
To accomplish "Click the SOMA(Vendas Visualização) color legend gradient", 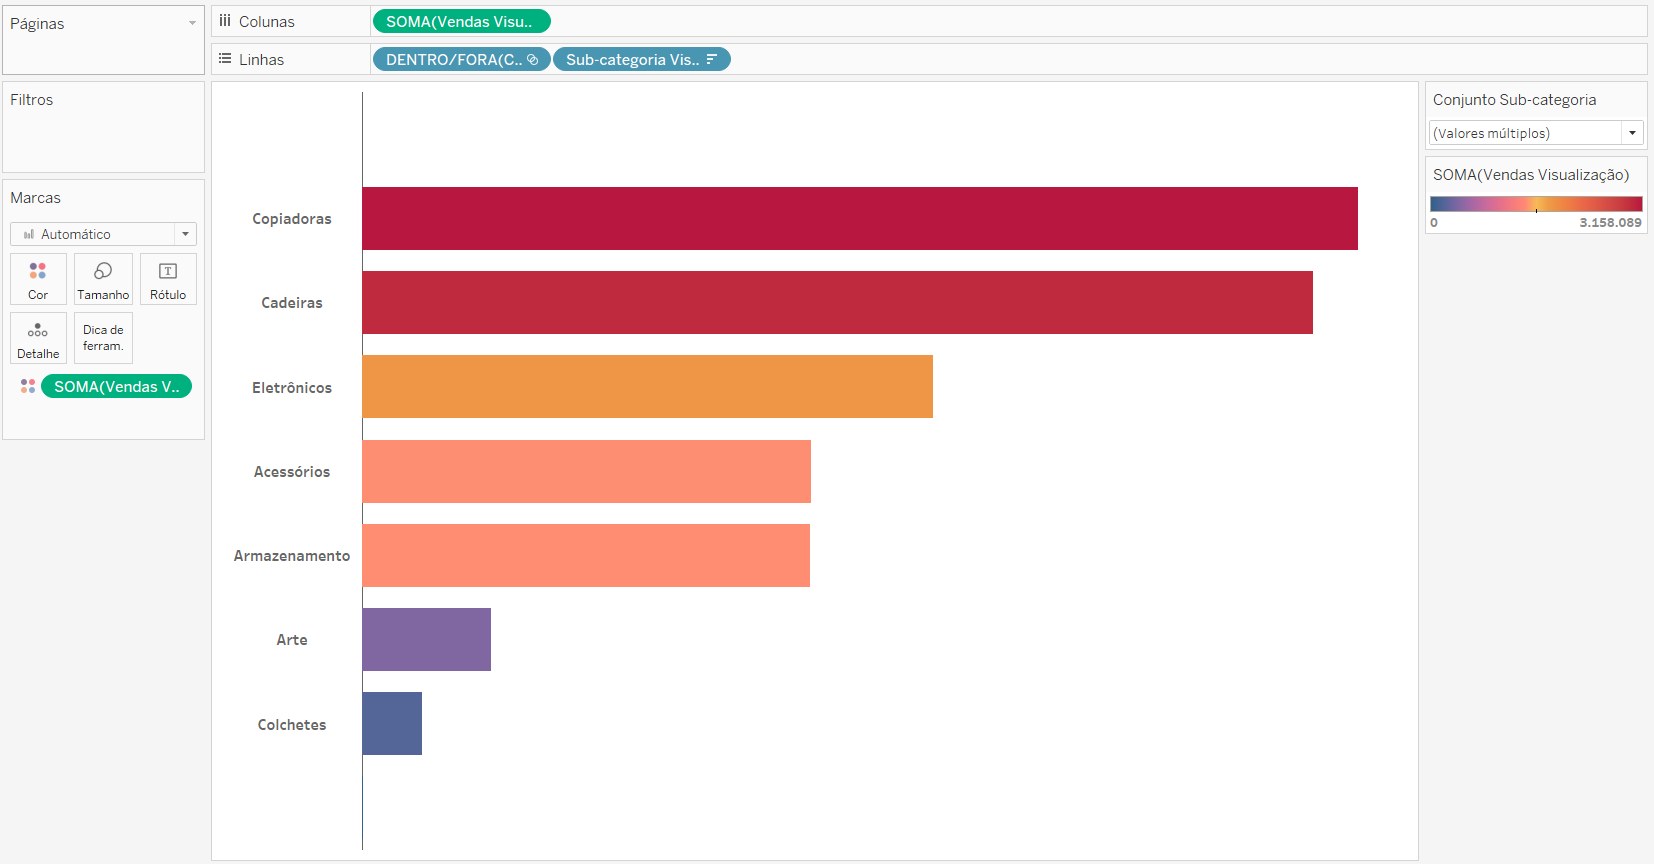I will 1536,204.
